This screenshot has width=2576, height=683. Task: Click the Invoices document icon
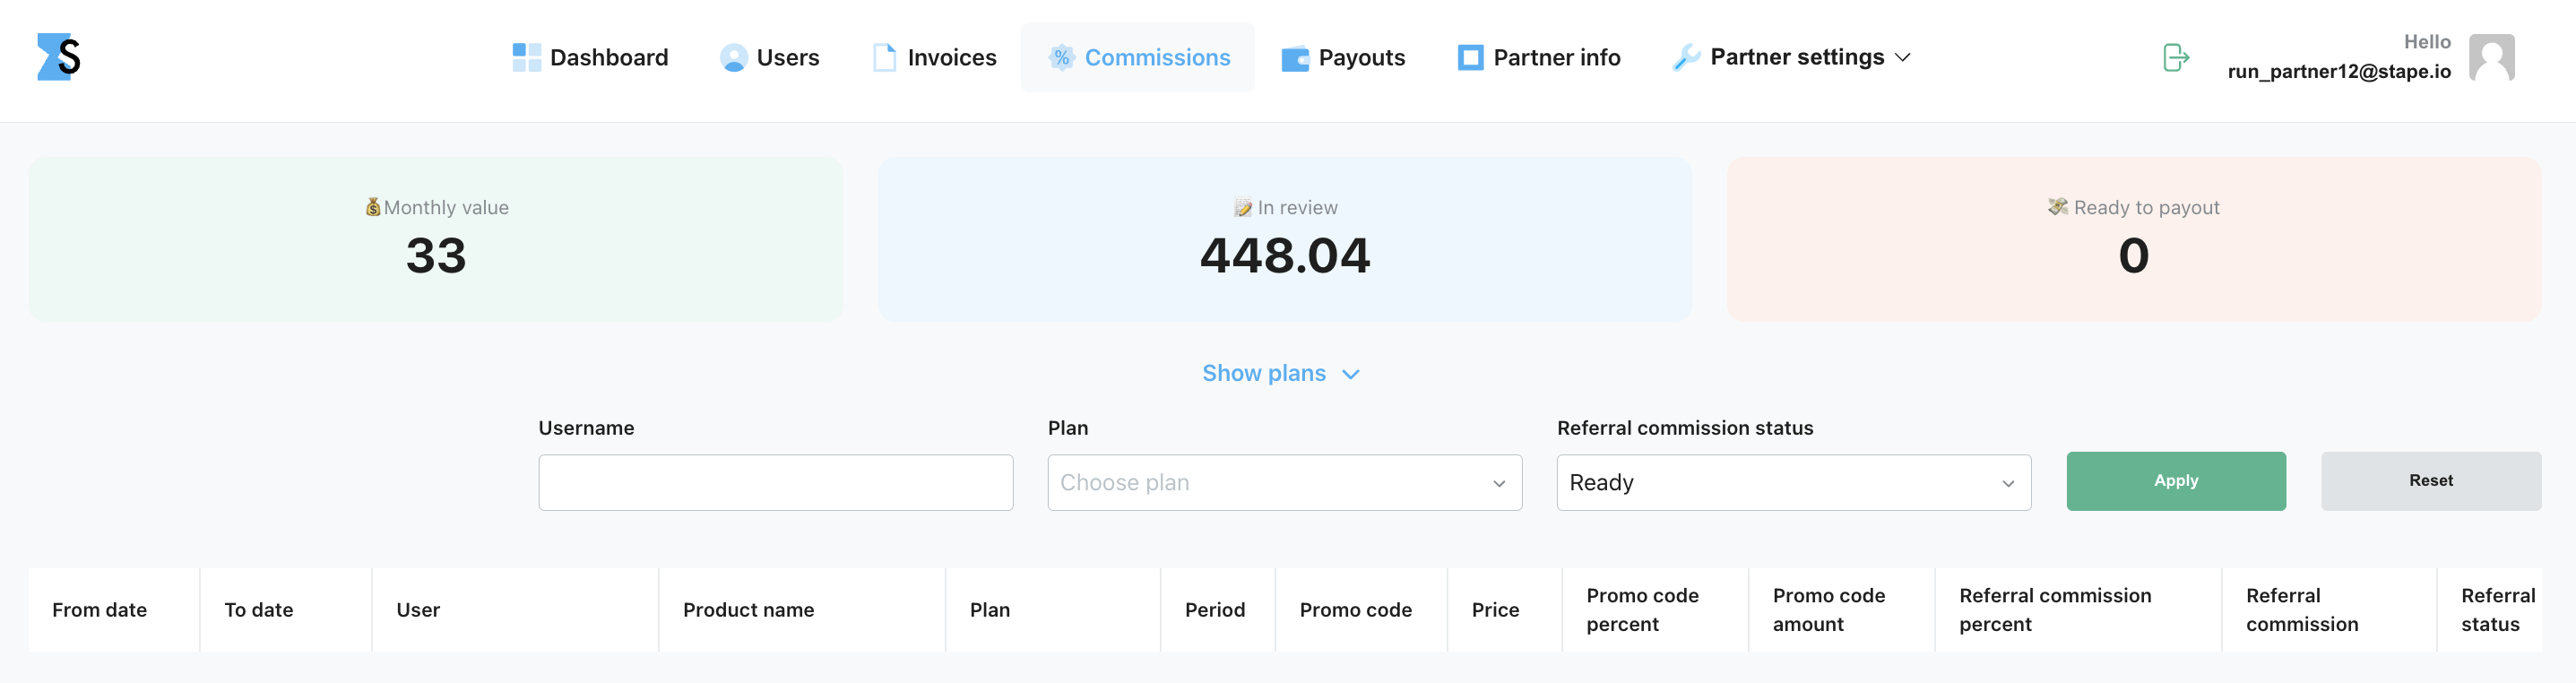pos(884,58)
